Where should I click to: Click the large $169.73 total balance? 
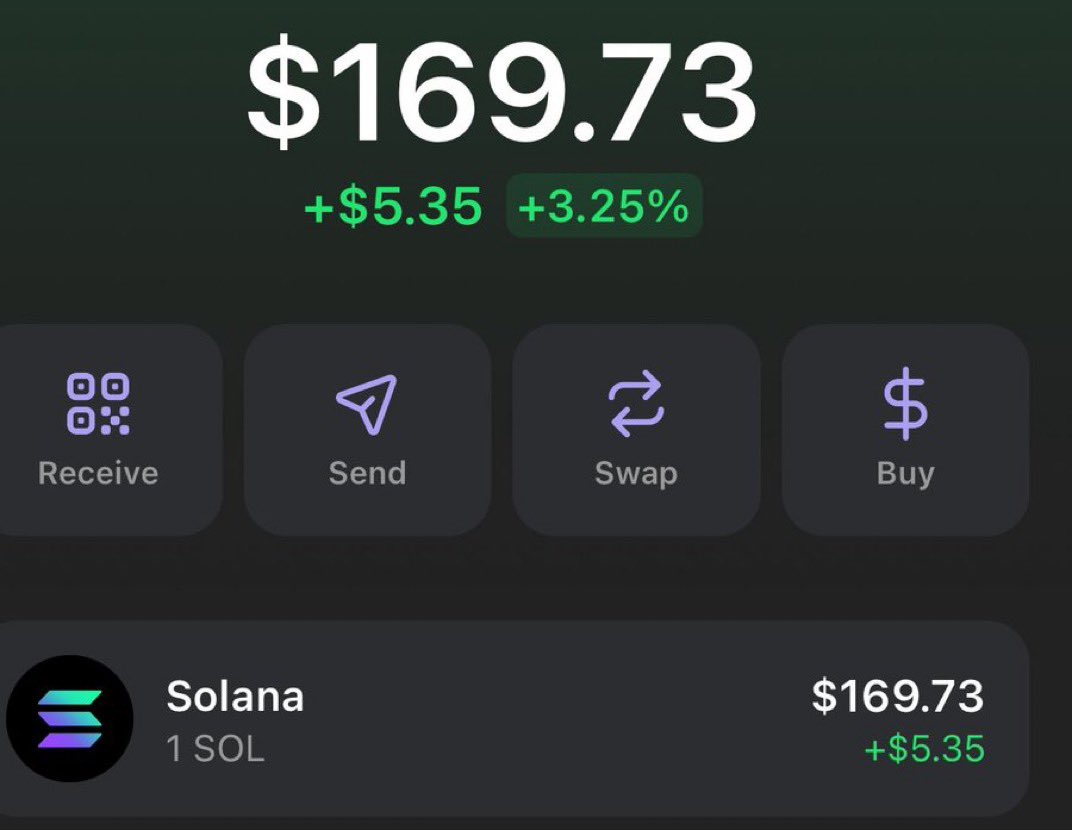(502, 92)
